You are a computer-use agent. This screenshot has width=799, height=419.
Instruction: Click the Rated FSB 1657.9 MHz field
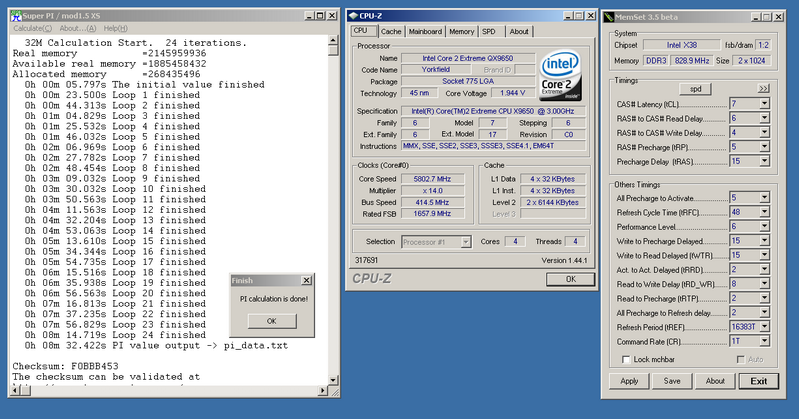(433, 214)
